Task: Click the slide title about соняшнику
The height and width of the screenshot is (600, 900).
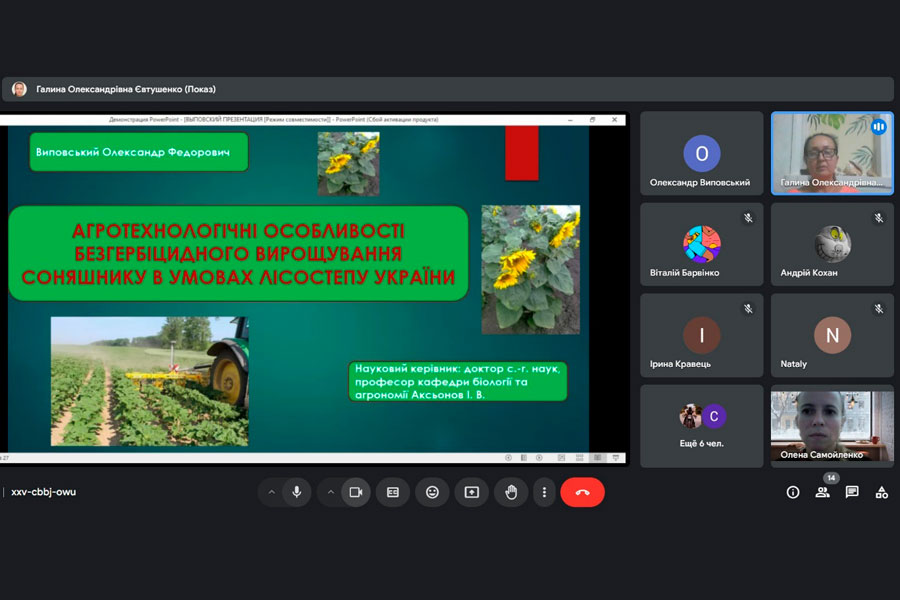Action: pos(238,253)
